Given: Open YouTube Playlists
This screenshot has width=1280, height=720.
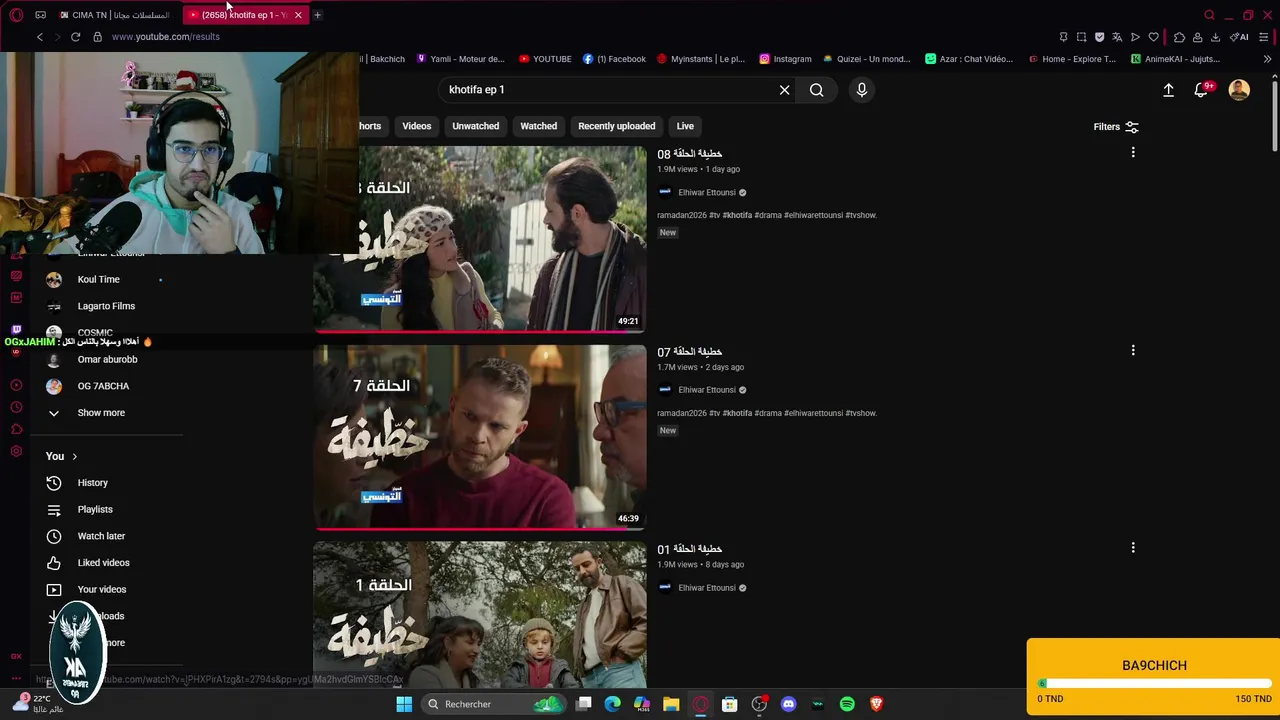Looking at the screenshot, I should click(x=95, y=510).
